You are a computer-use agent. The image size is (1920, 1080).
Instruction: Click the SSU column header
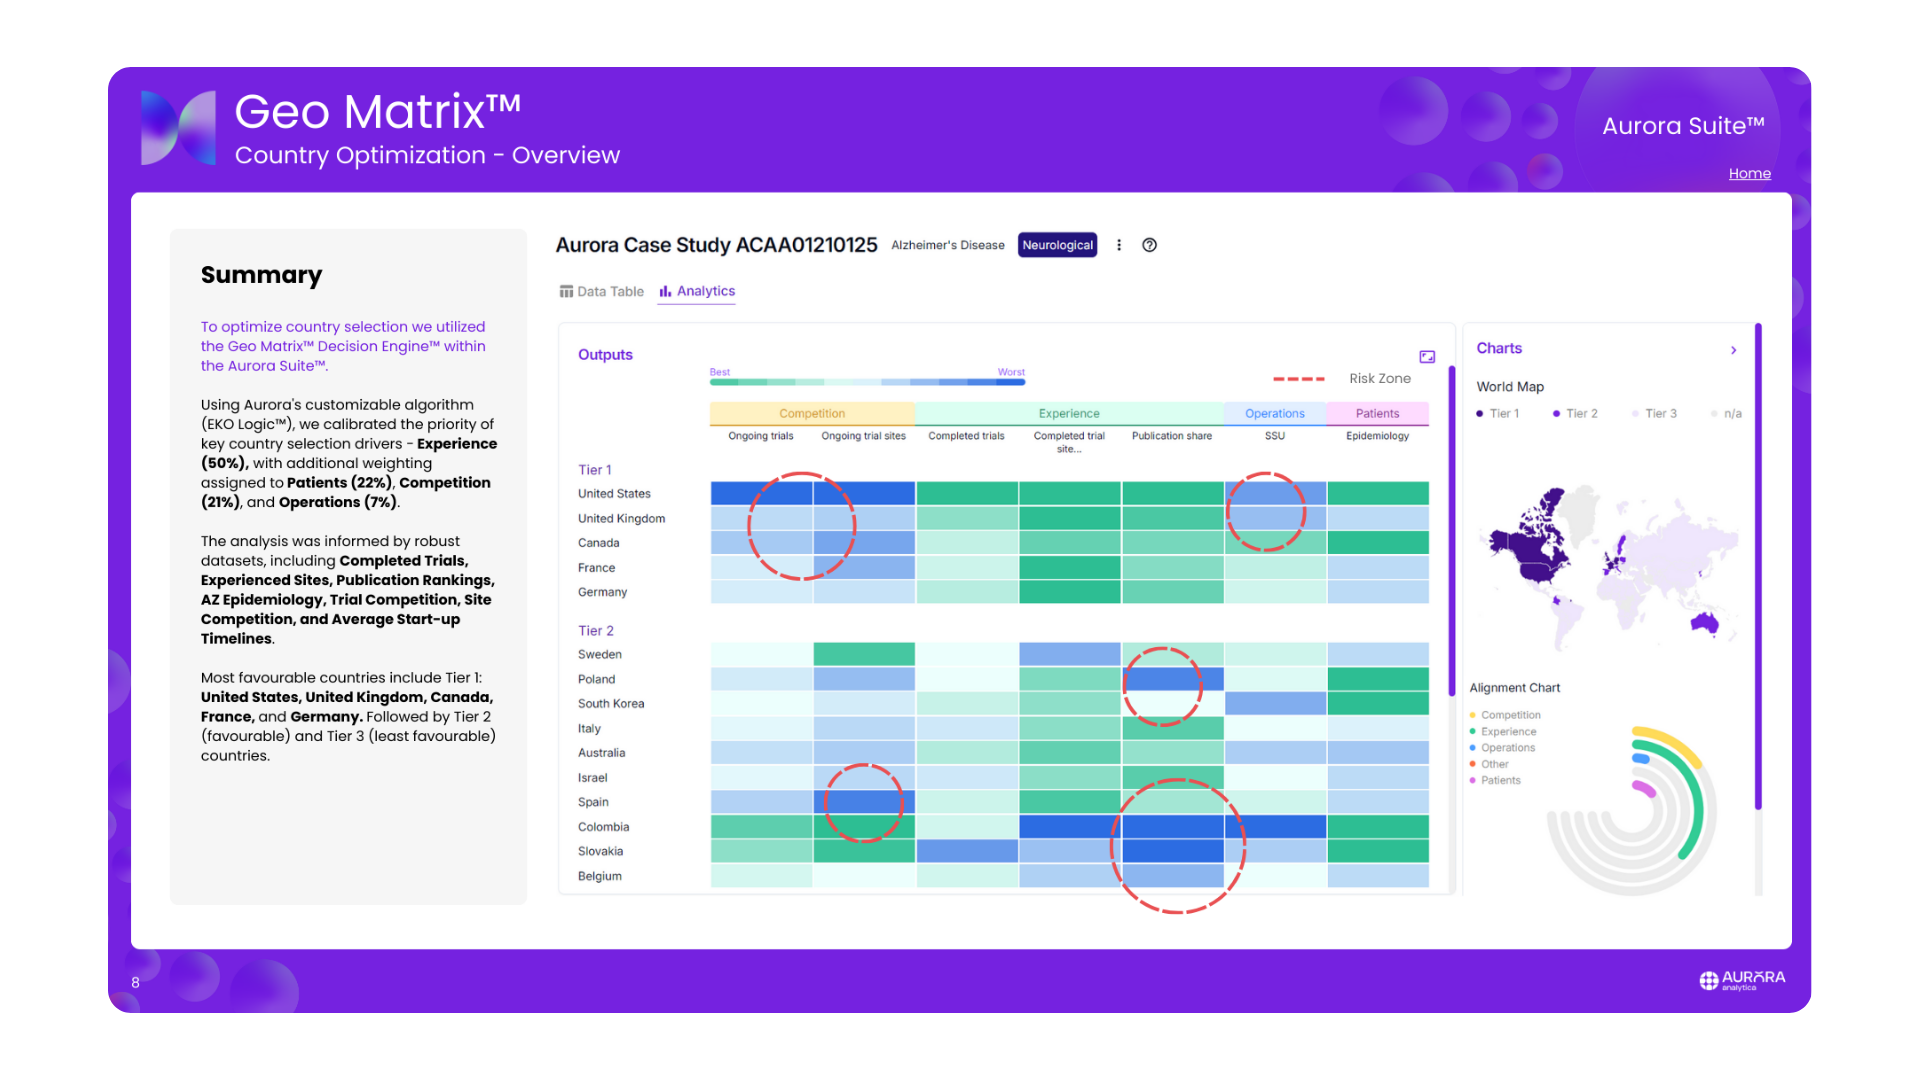point(1275,436)
